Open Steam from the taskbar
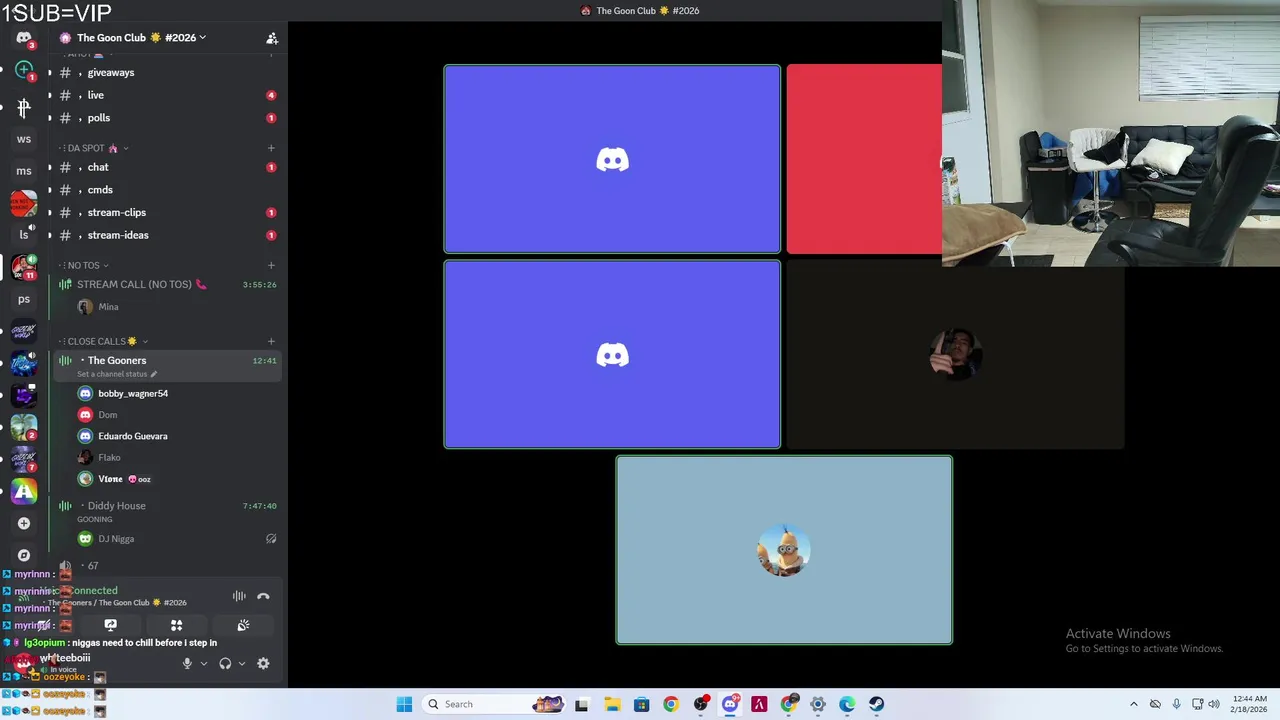 tap(876, 704)
